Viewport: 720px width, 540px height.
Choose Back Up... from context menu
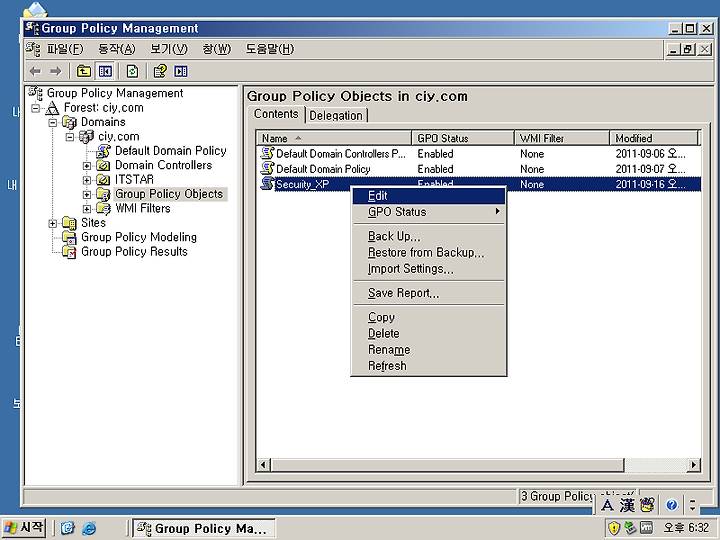pyautogui.click(x=429, y=236)
